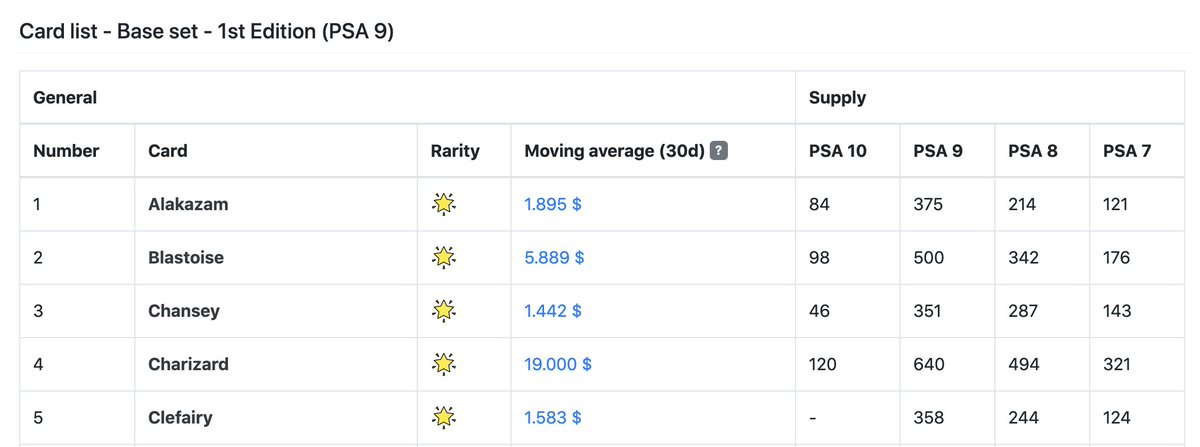This screenshot has width=1200, height=447.
Task: Click Blastoise's PSA 9 supply value 500
Action: click(929, 257)
